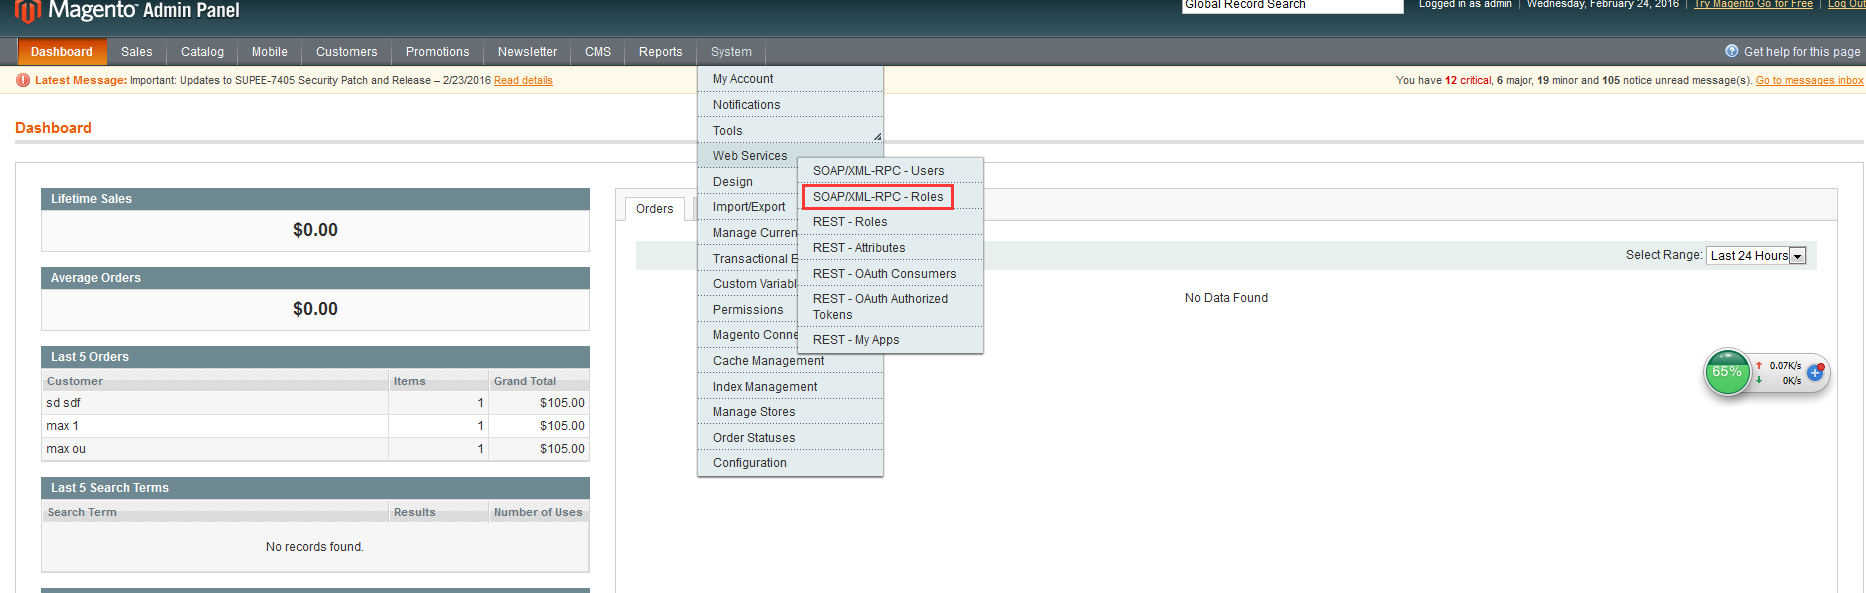Click the blue plus icon on speed widget
The width and height of the screenshot is (1866, 593).
1815,373
